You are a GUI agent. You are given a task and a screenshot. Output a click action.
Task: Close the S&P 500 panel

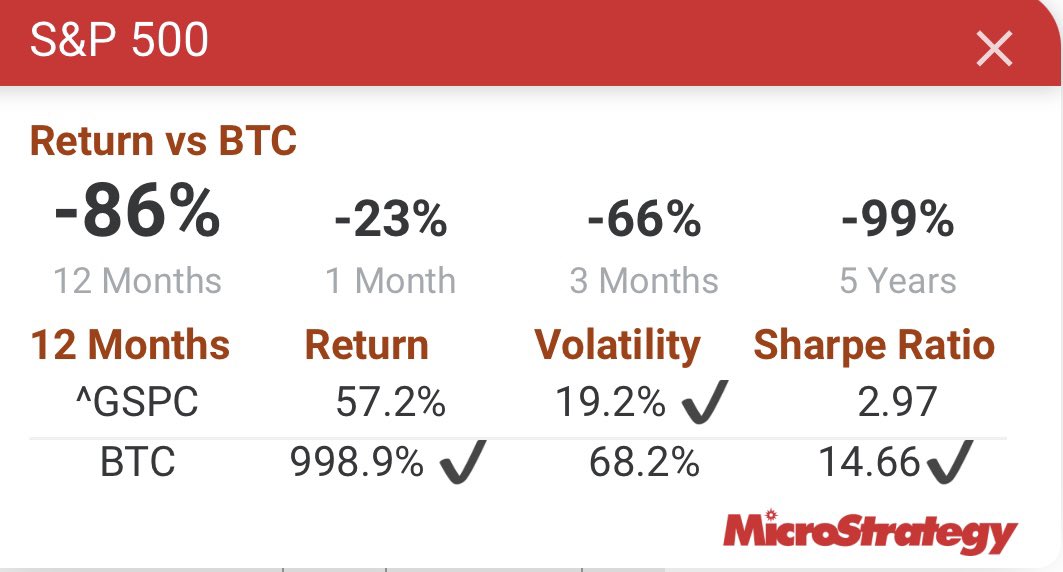coord(994,47)
